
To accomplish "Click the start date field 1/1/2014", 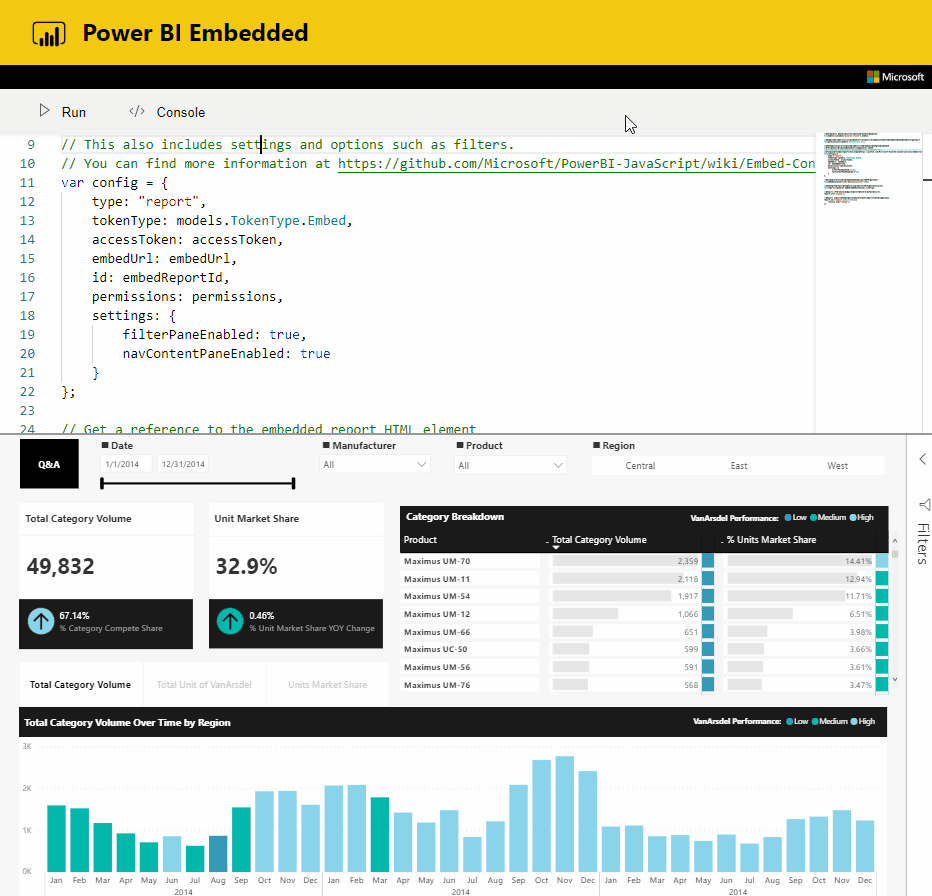I will click(125, 464).
